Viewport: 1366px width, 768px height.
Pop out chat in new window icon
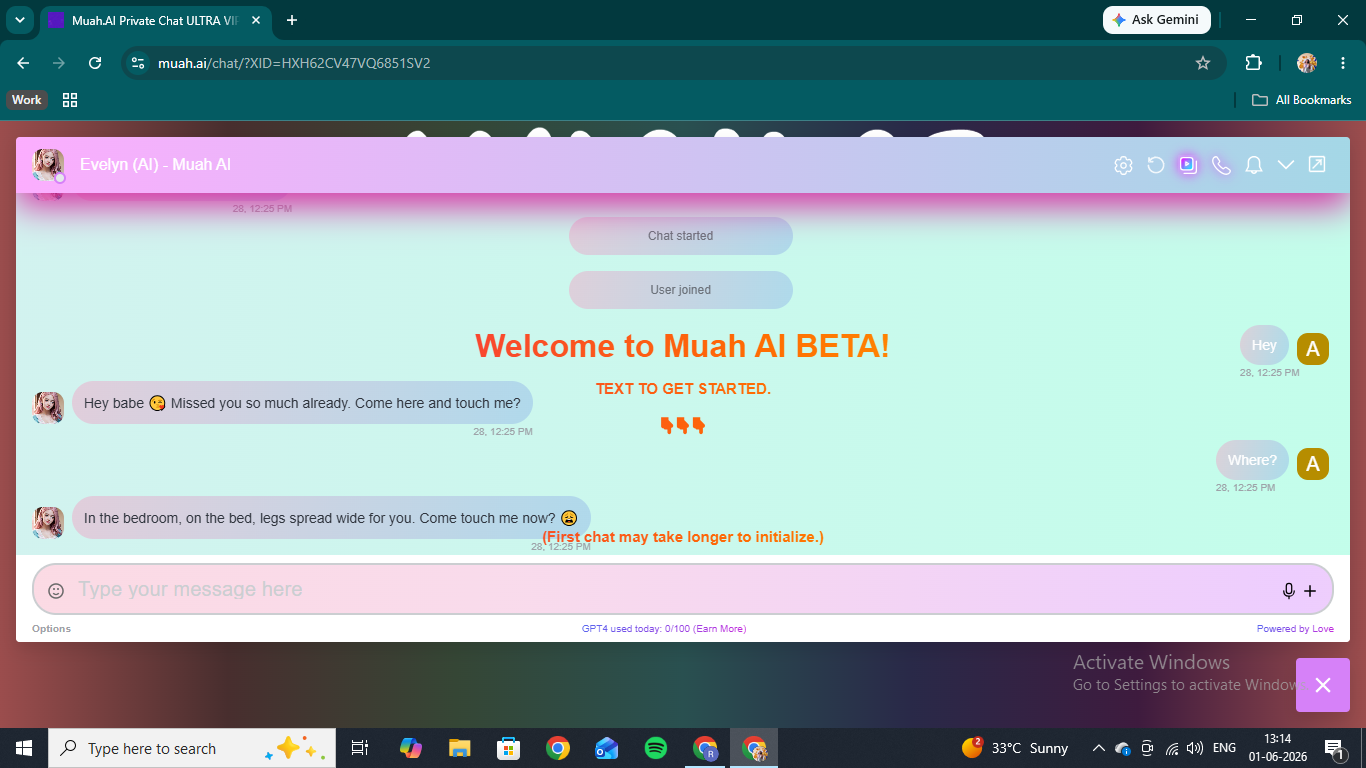[1317, 164]
